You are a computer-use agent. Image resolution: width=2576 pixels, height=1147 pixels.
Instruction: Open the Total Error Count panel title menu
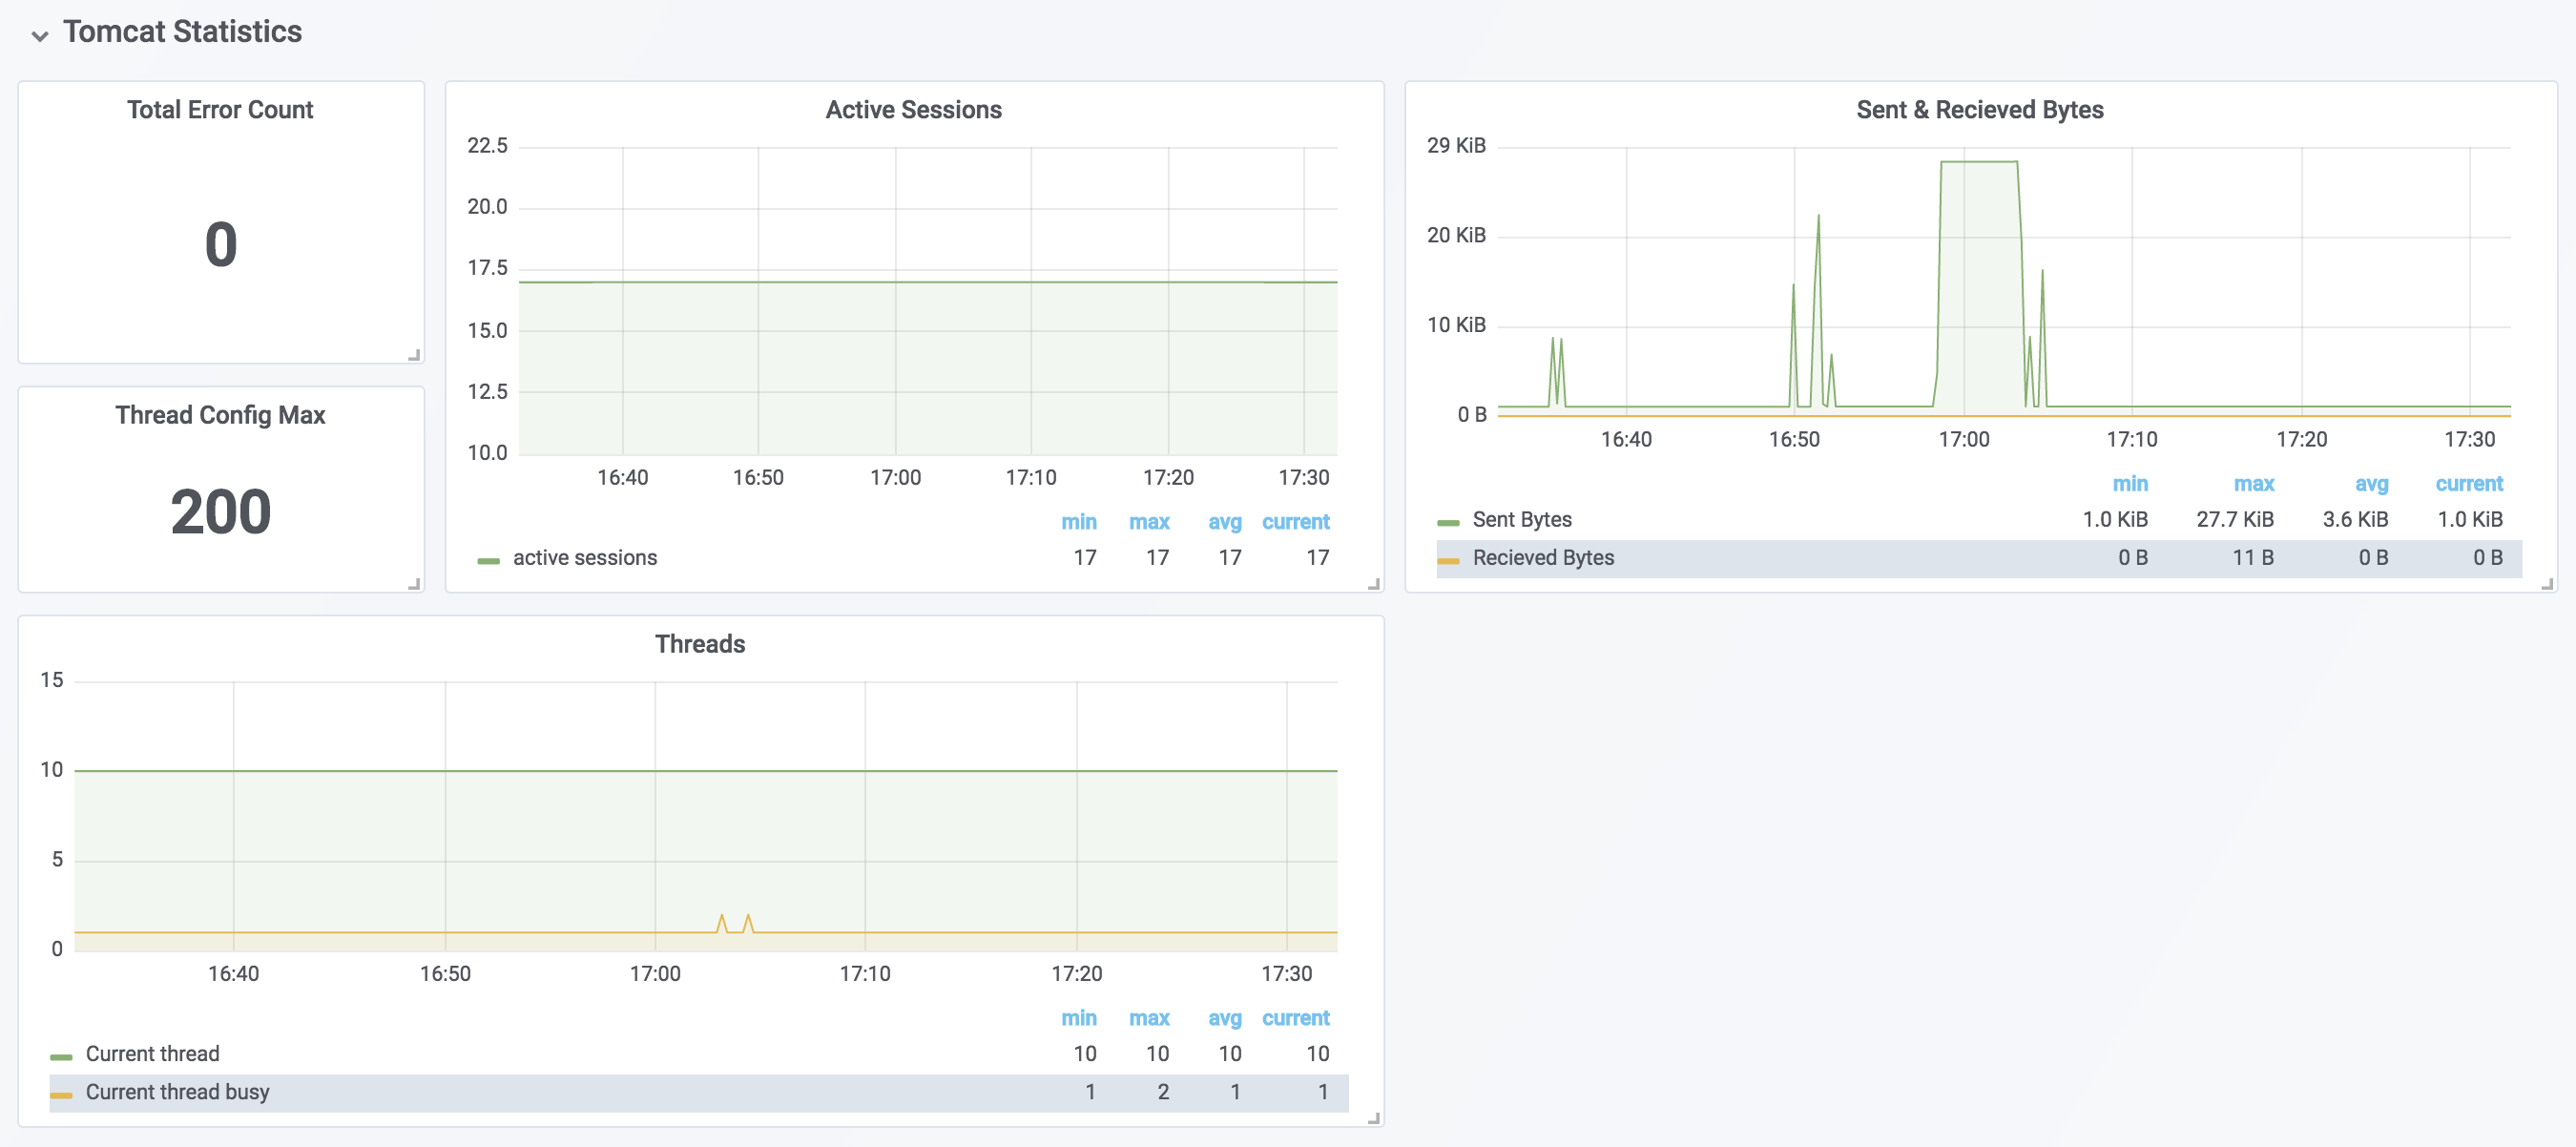(x=220, y=110)
